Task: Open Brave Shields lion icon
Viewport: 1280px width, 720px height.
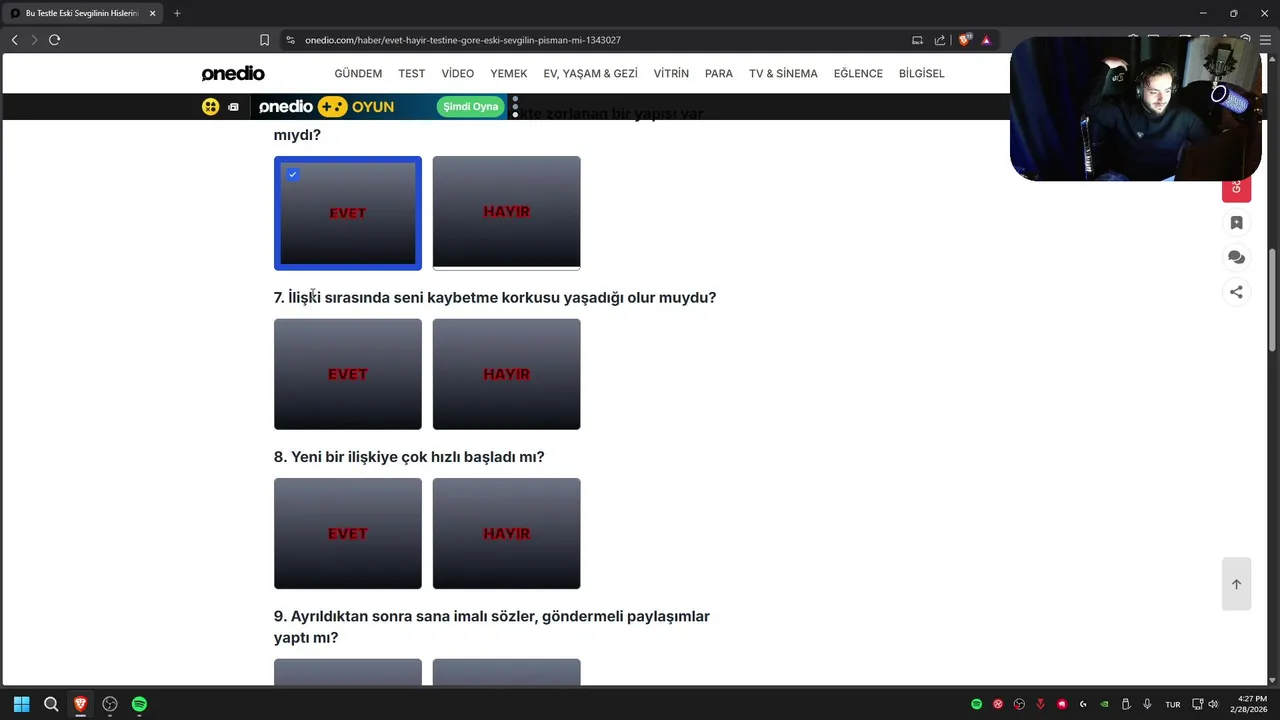Action: 964,40
